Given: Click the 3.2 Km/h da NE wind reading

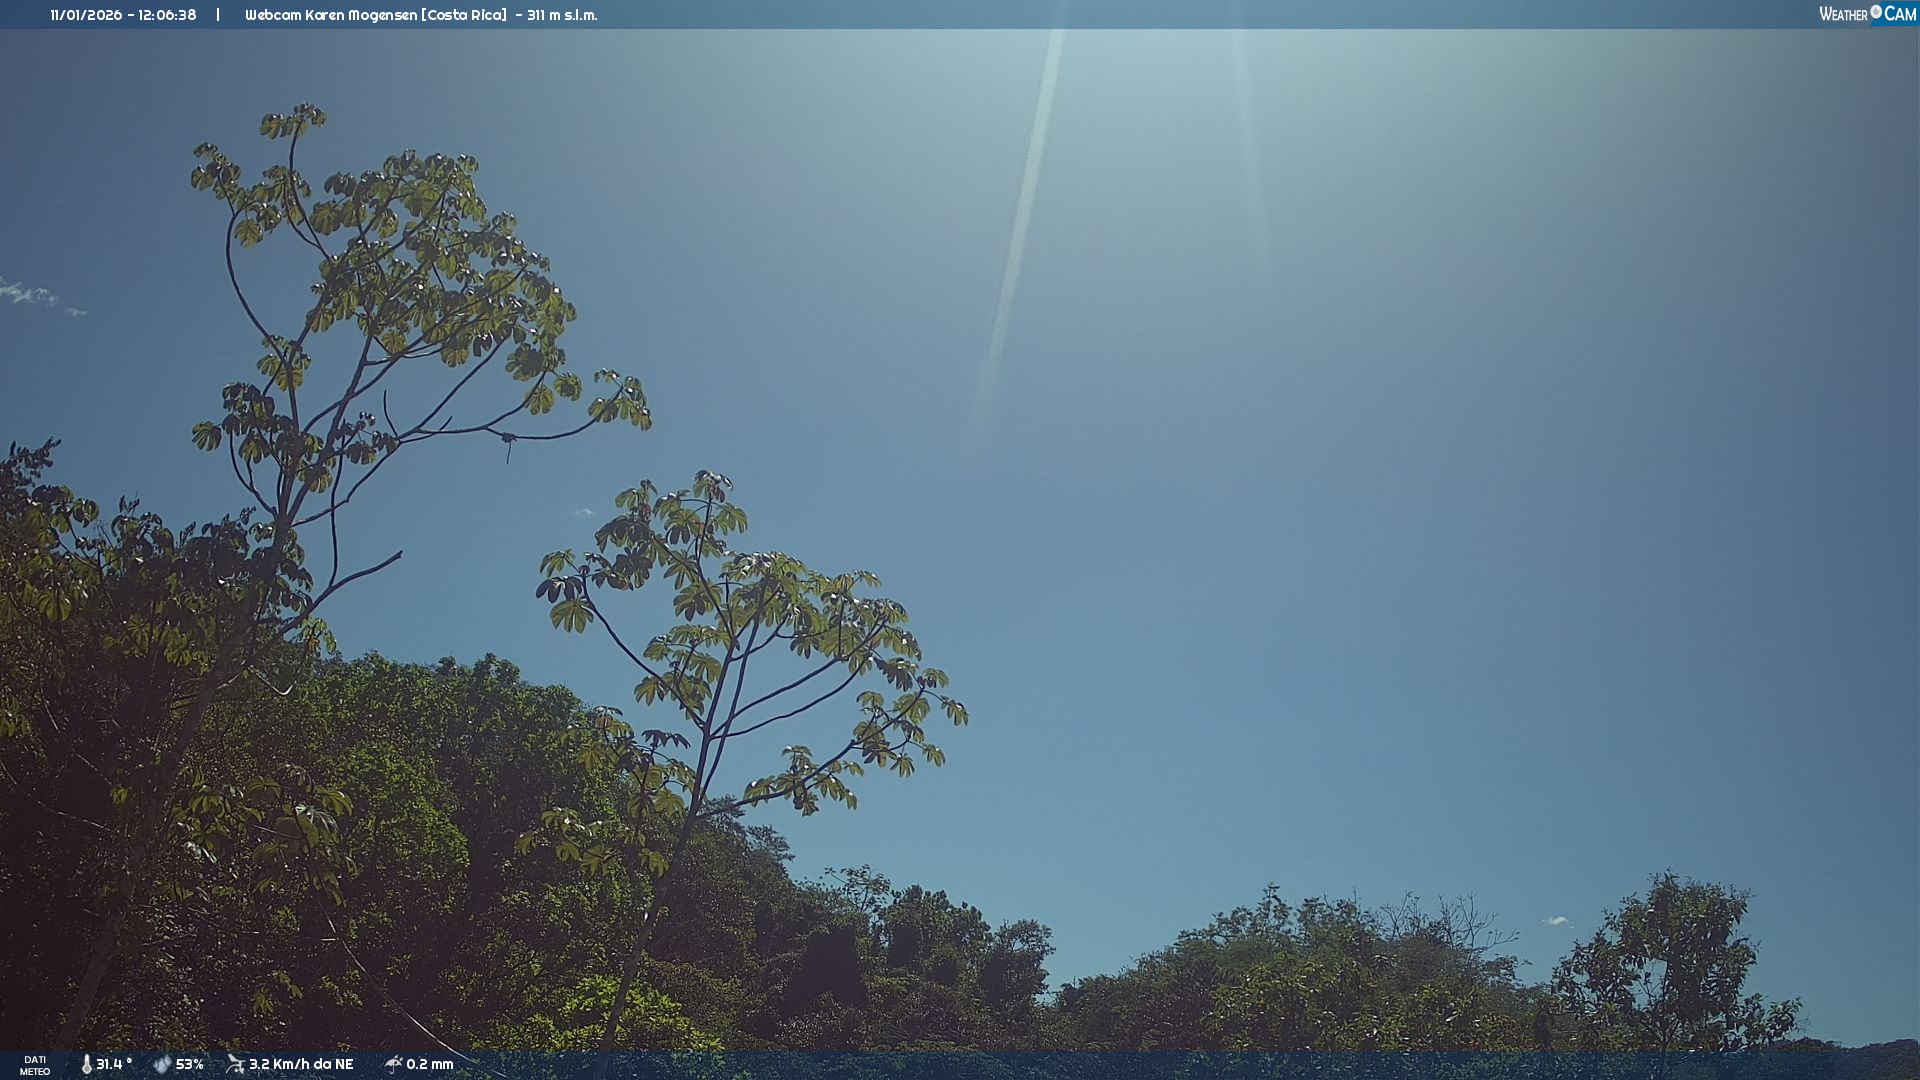Looking at the screenshot, I should tap(301, 1064).
